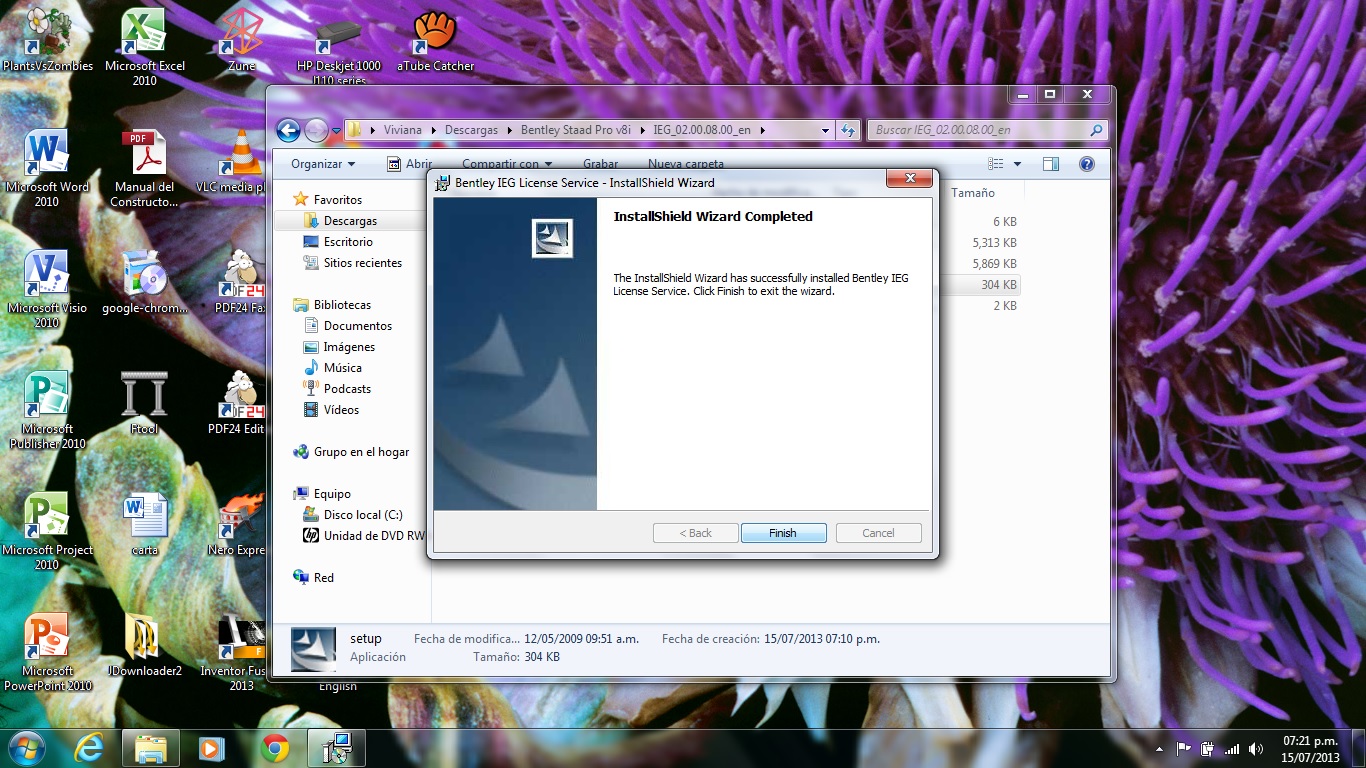The image size is (1366, 768).
Task: Click Finish to exit the wizard
Action: pos(783,533)
